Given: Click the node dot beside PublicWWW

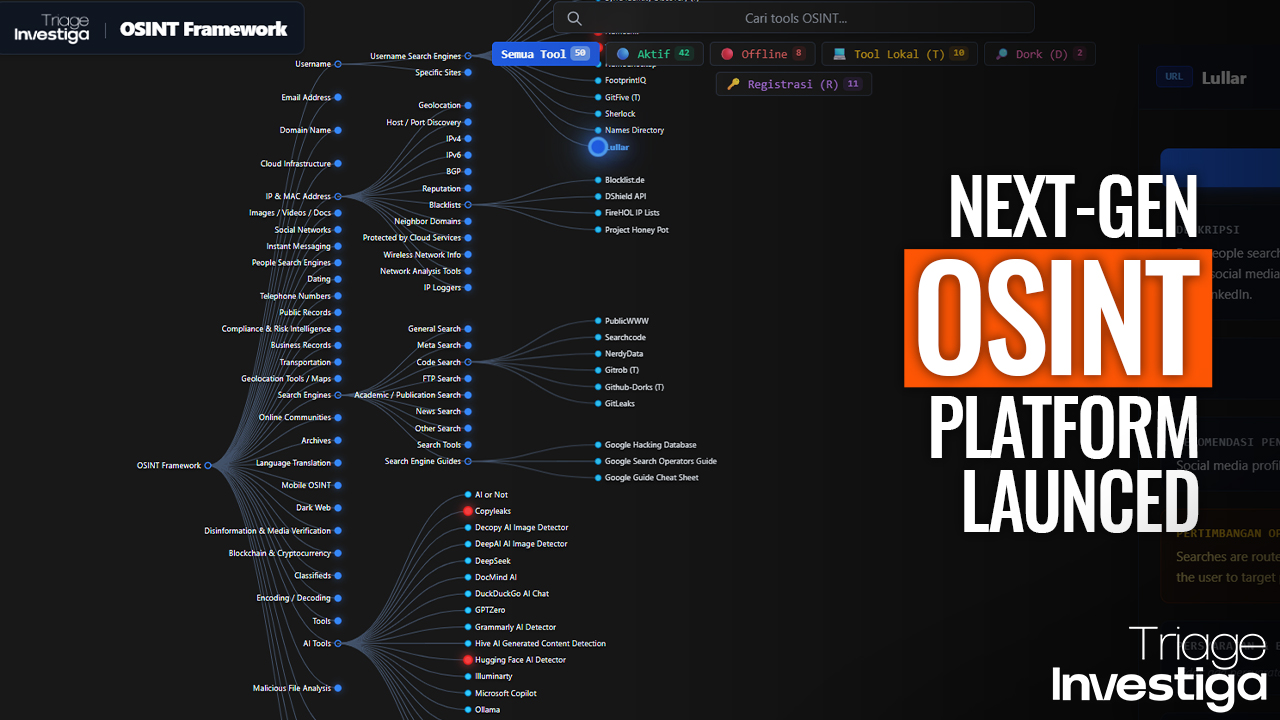Looking at the screenshot, I should (x=598, y=321).
